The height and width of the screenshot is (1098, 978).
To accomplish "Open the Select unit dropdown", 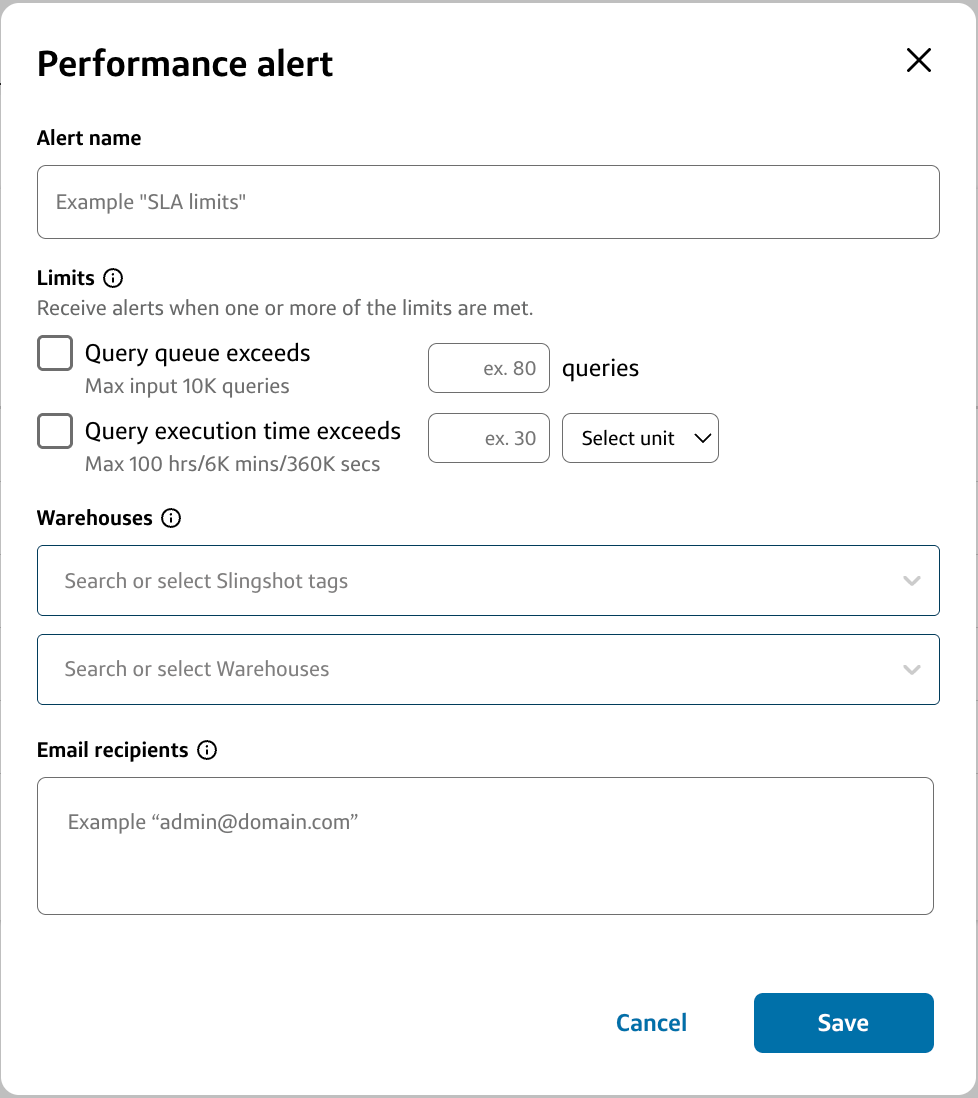I will (x=640, y=438).
